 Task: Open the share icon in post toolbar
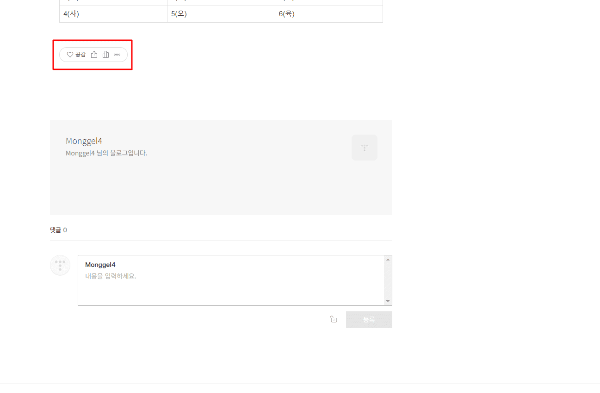(x=94, y=55)
